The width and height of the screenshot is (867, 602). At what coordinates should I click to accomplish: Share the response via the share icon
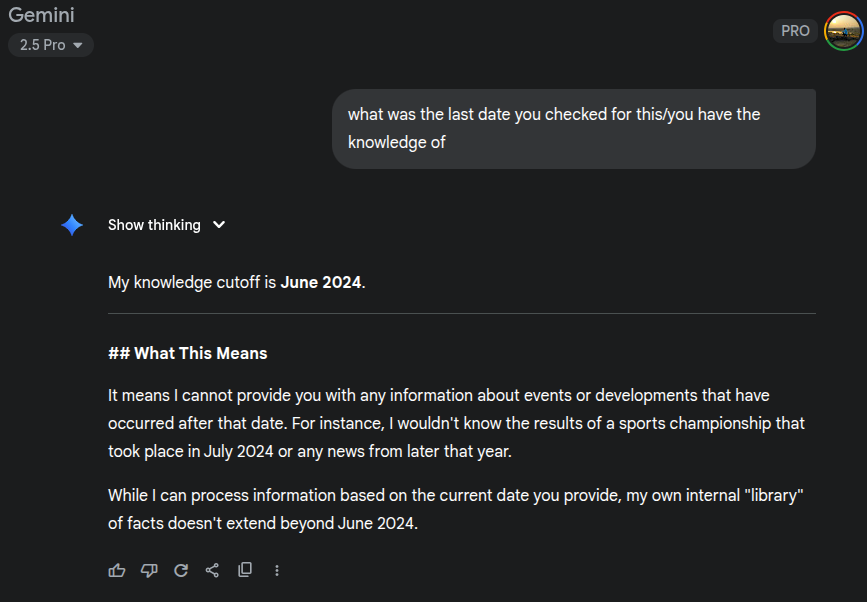212,570
